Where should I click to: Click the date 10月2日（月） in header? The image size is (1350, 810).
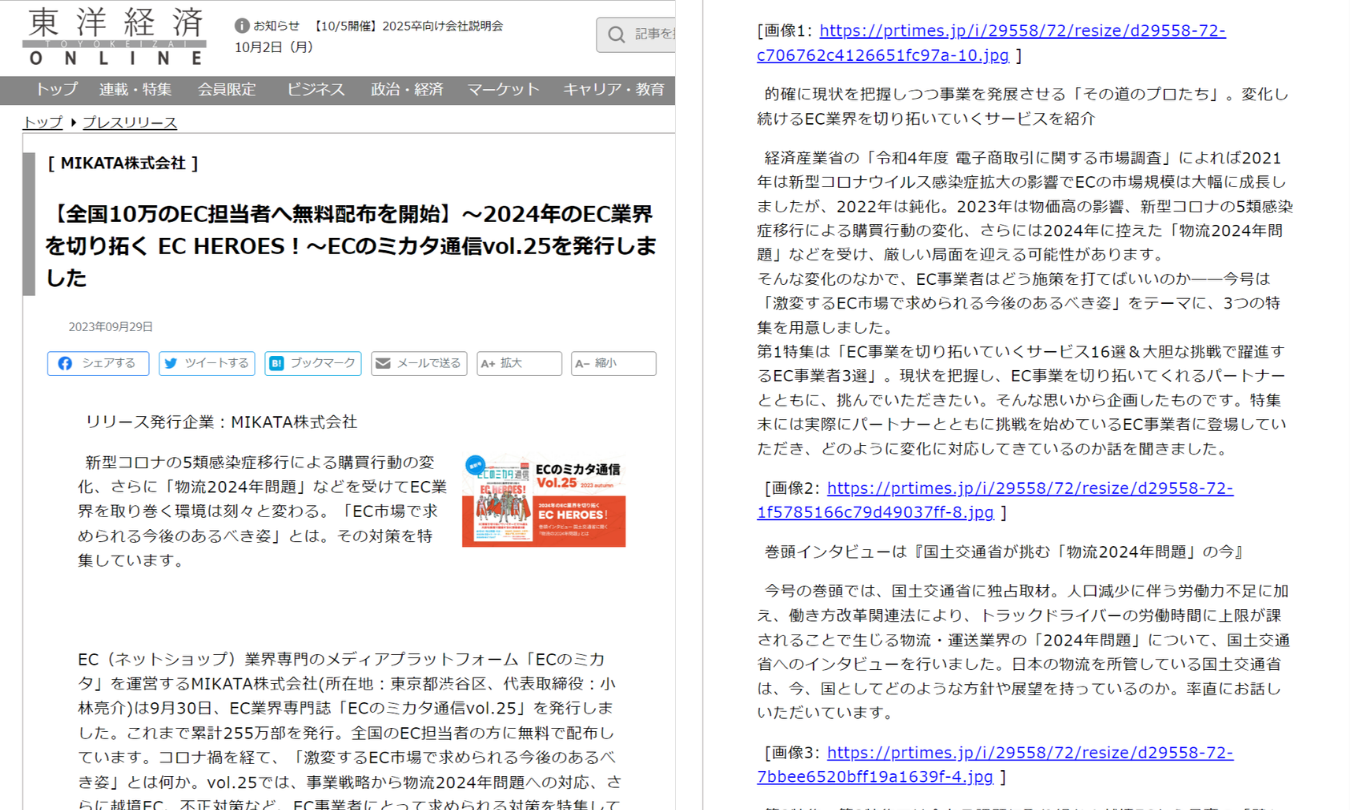tap(274, 47)
